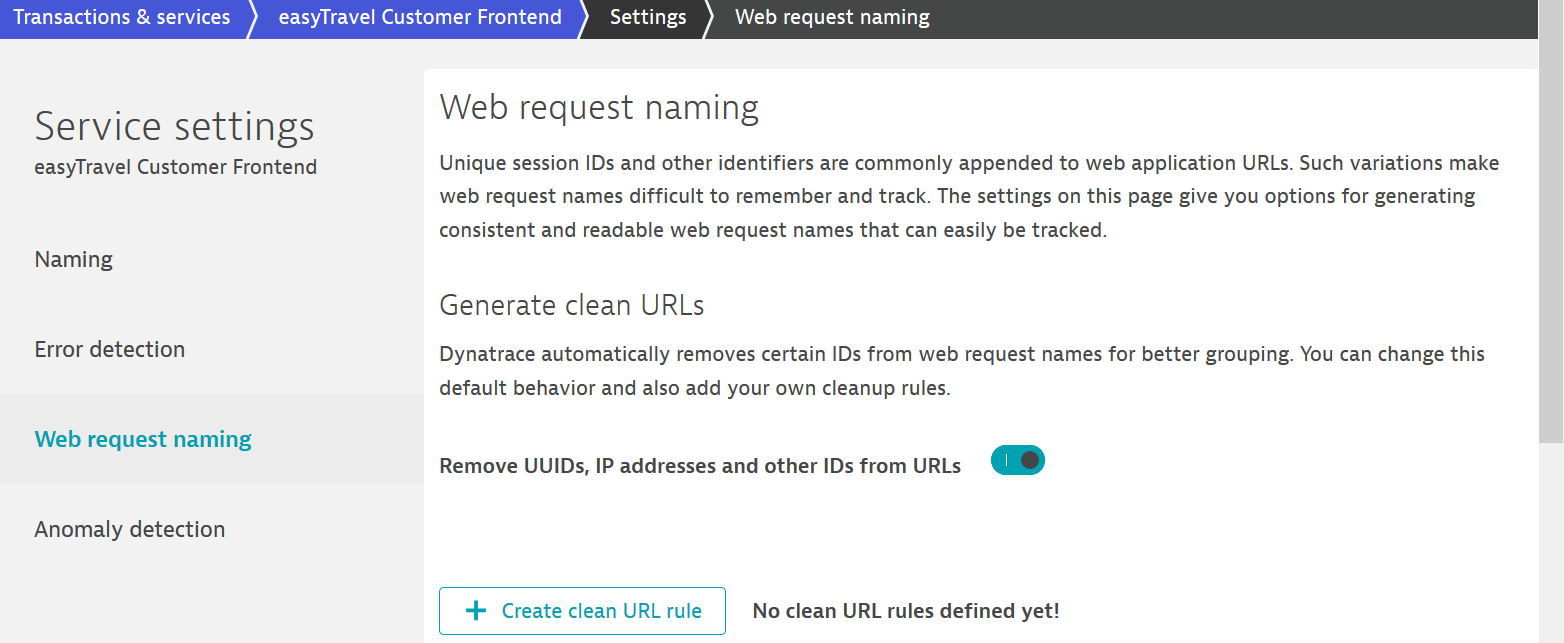Click the paragraph about unique session IDs

(969, 196)
